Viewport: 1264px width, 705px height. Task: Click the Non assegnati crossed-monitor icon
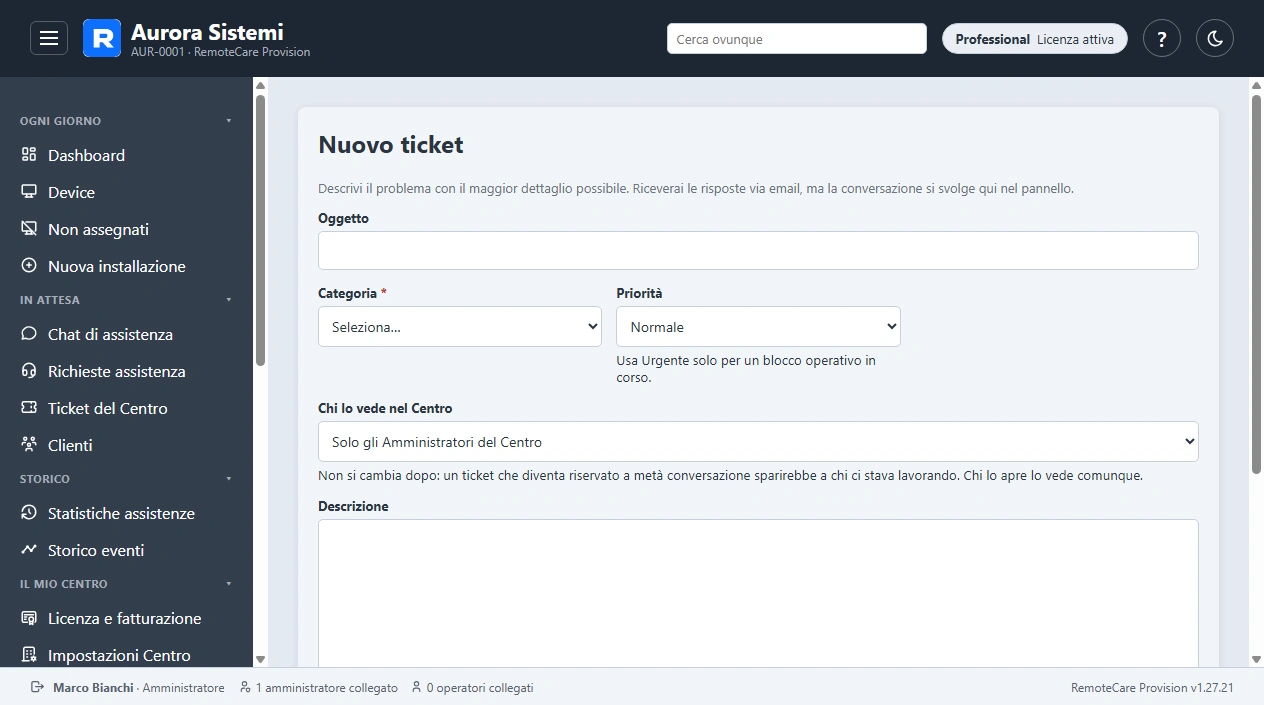coord(29,229)
